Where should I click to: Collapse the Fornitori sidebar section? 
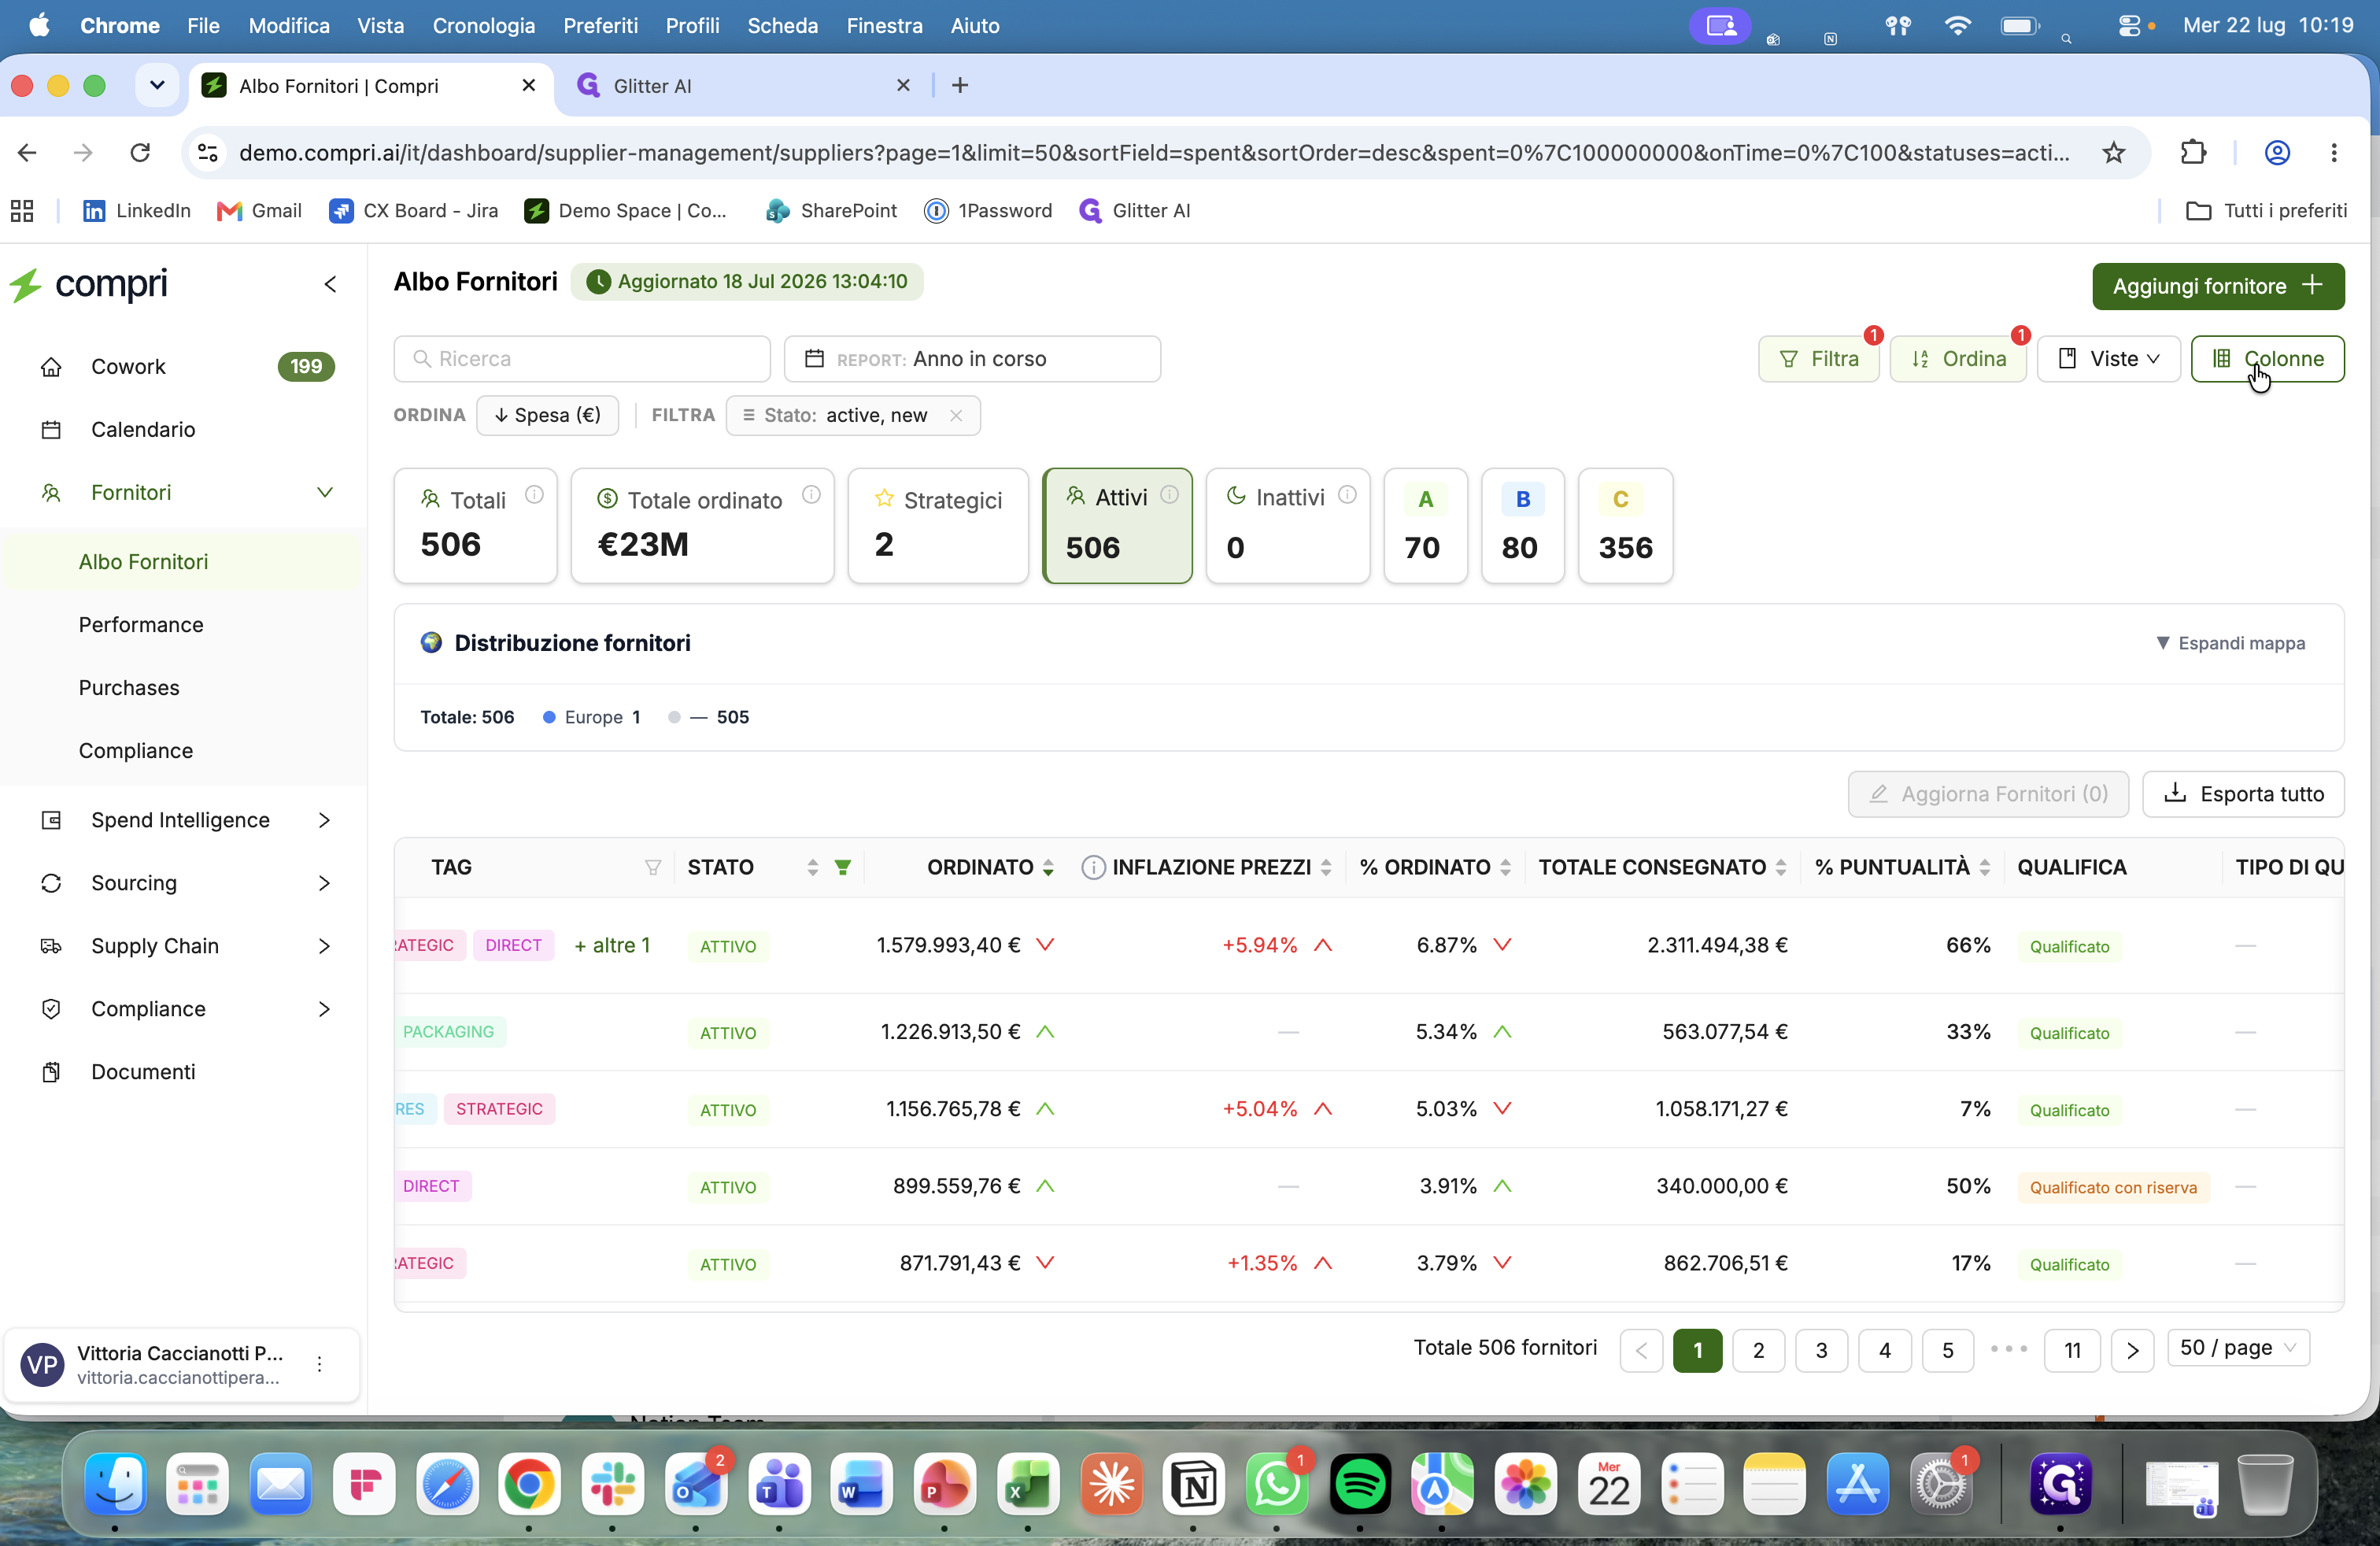click(325, 493)
